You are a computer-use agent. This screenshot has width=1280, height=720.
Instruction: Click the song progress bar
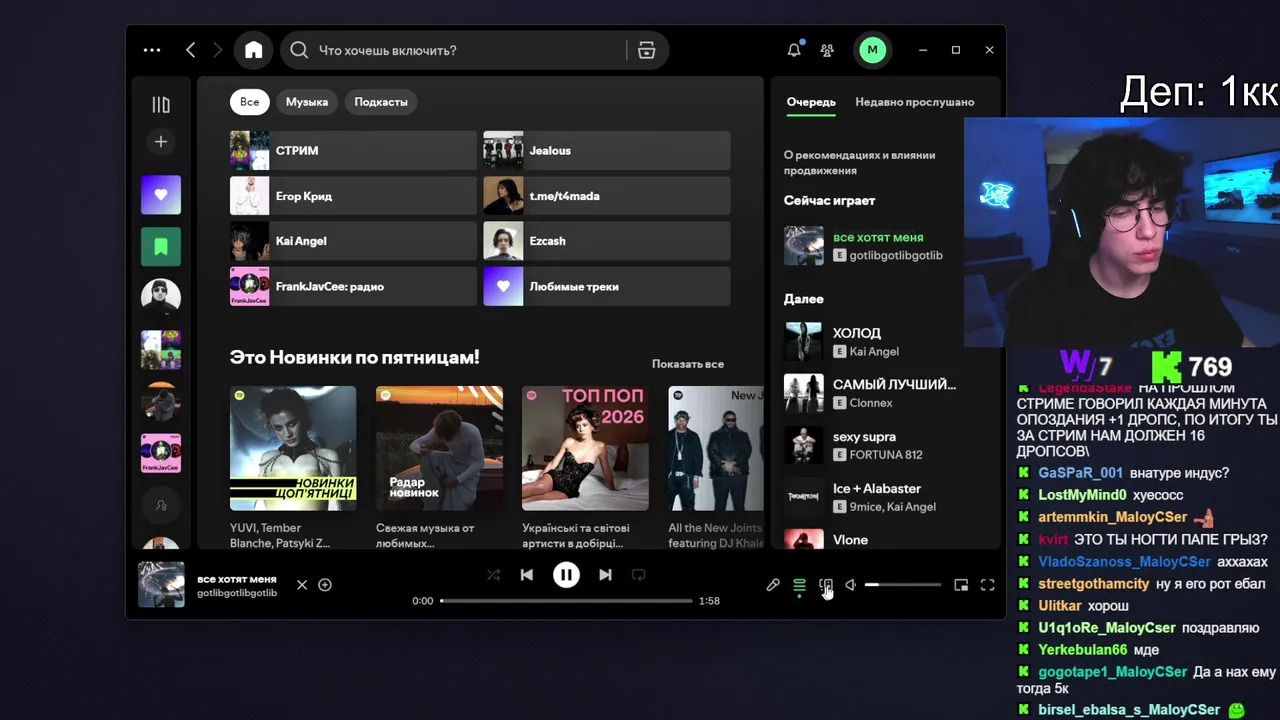pyautogui.click(x=566, y=601)
